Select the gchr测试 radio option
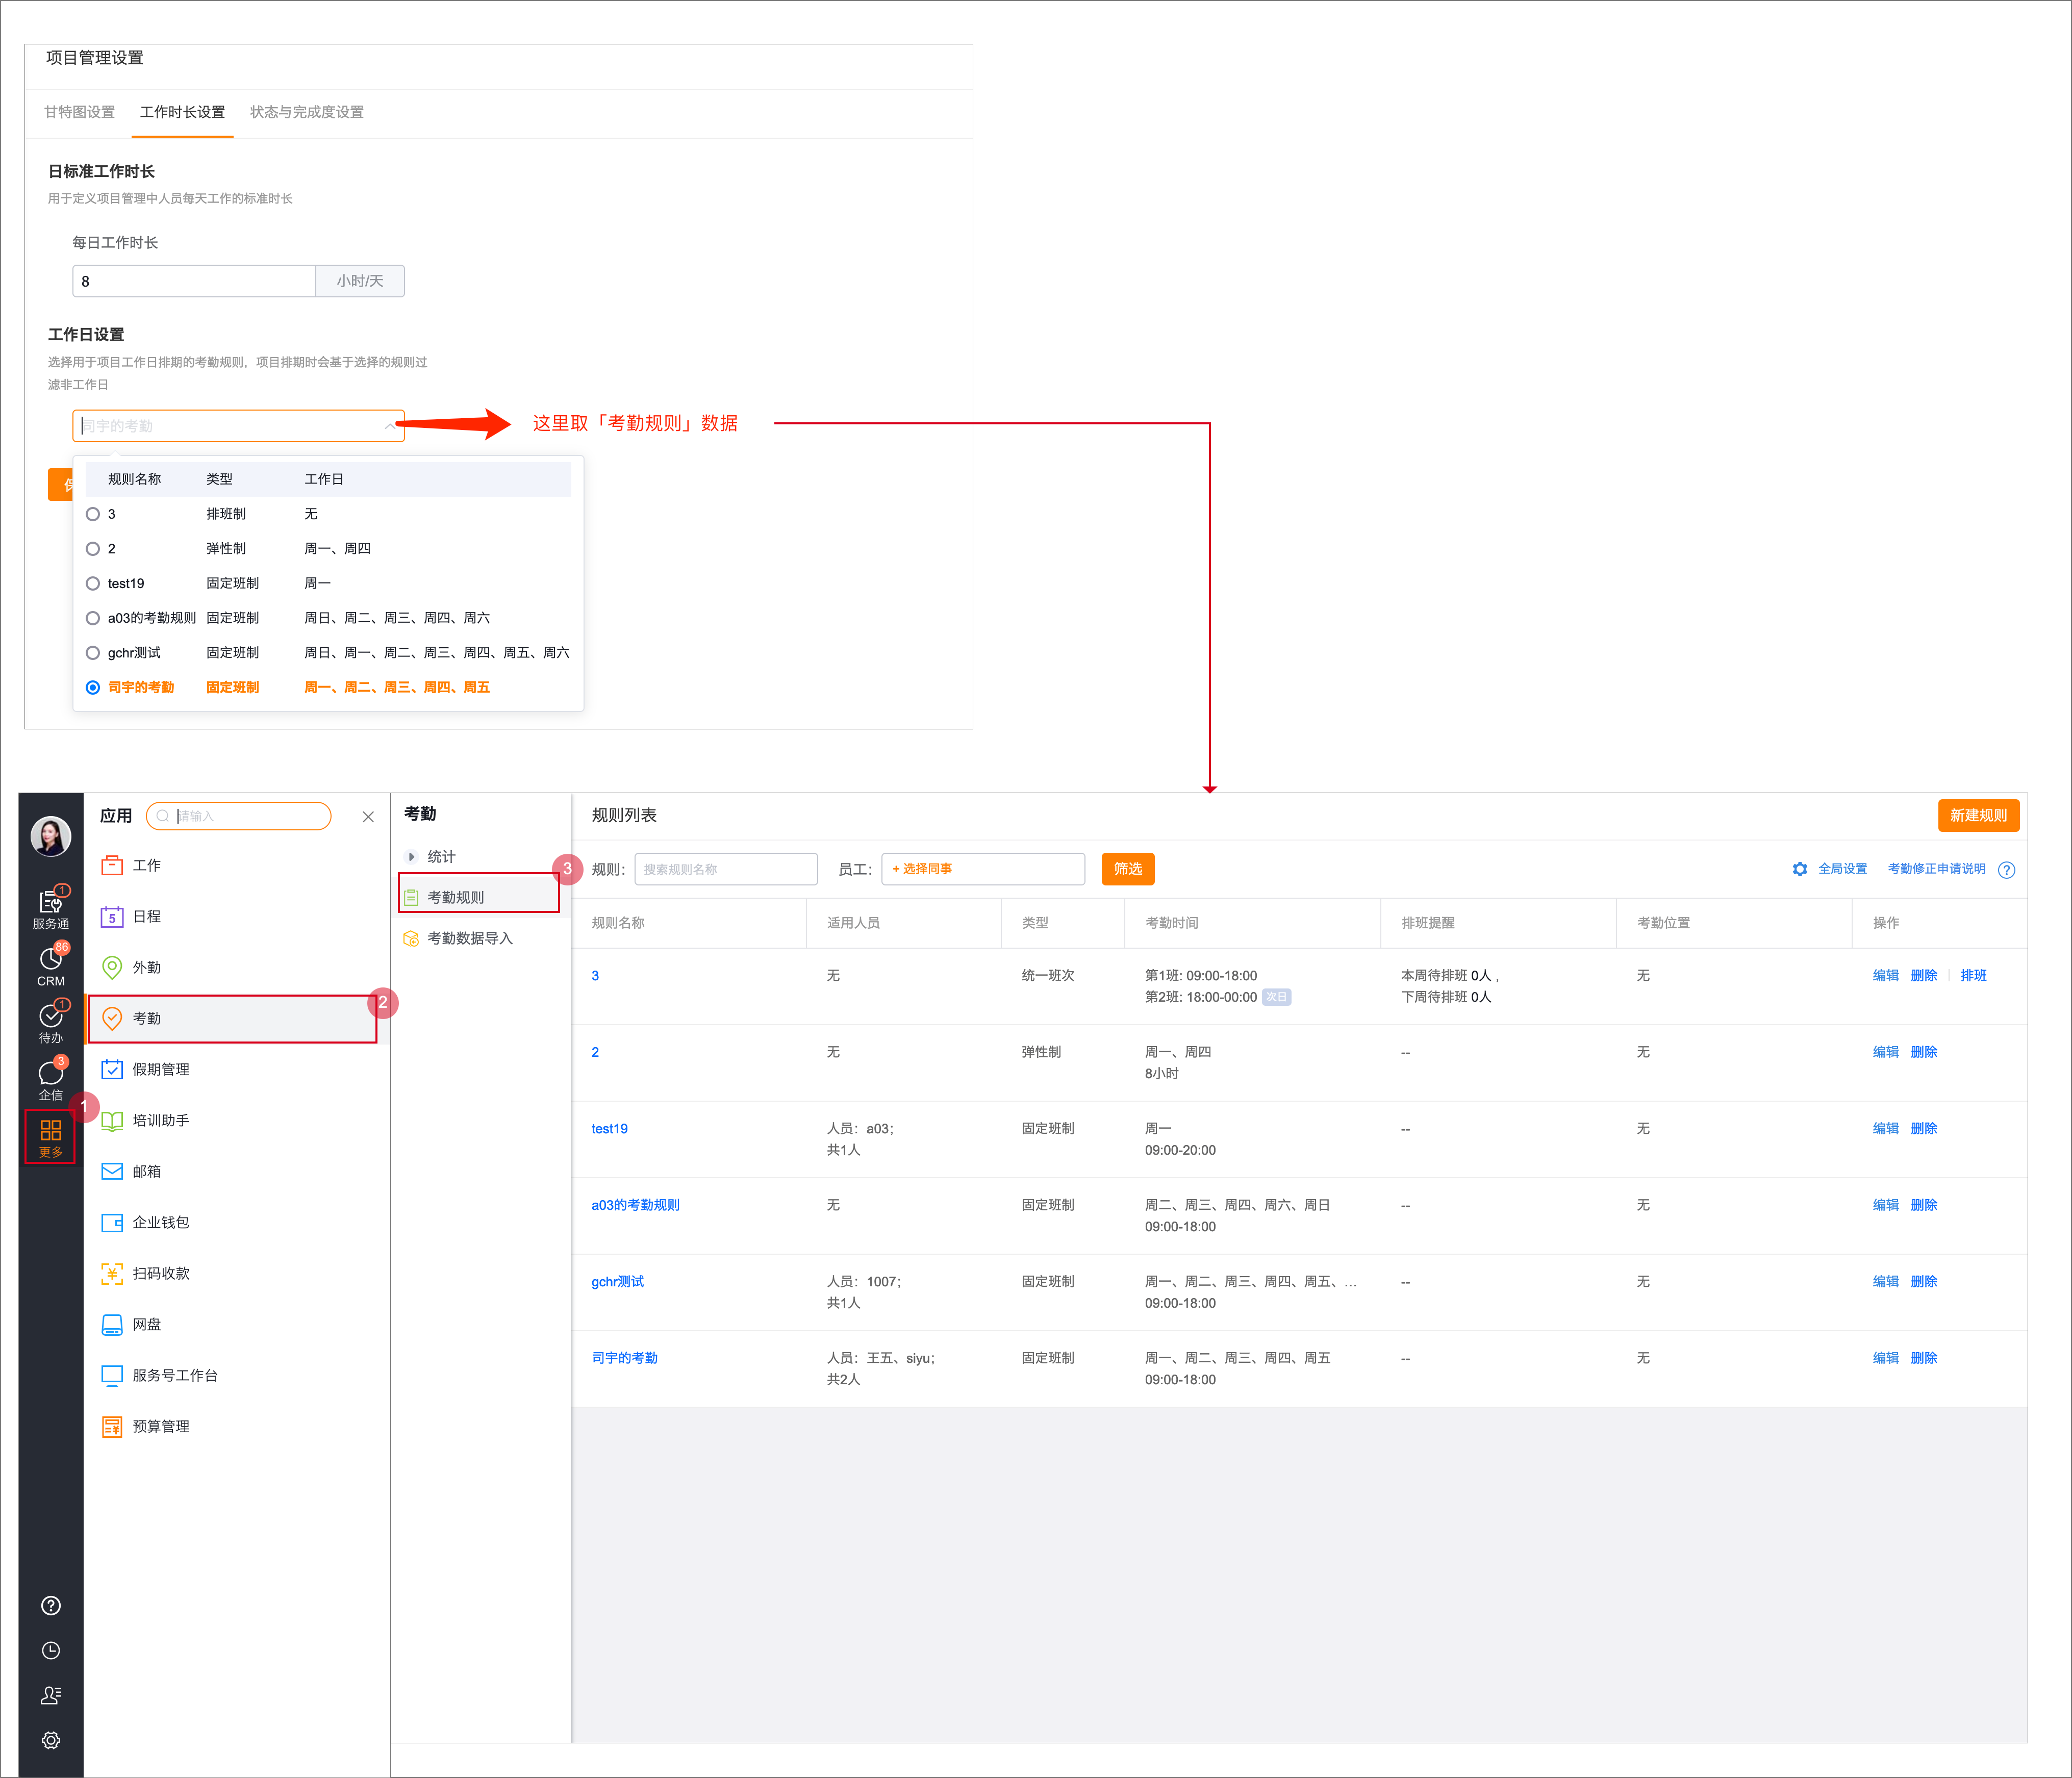This screenshot has width=2072, height=1778. 93,652
